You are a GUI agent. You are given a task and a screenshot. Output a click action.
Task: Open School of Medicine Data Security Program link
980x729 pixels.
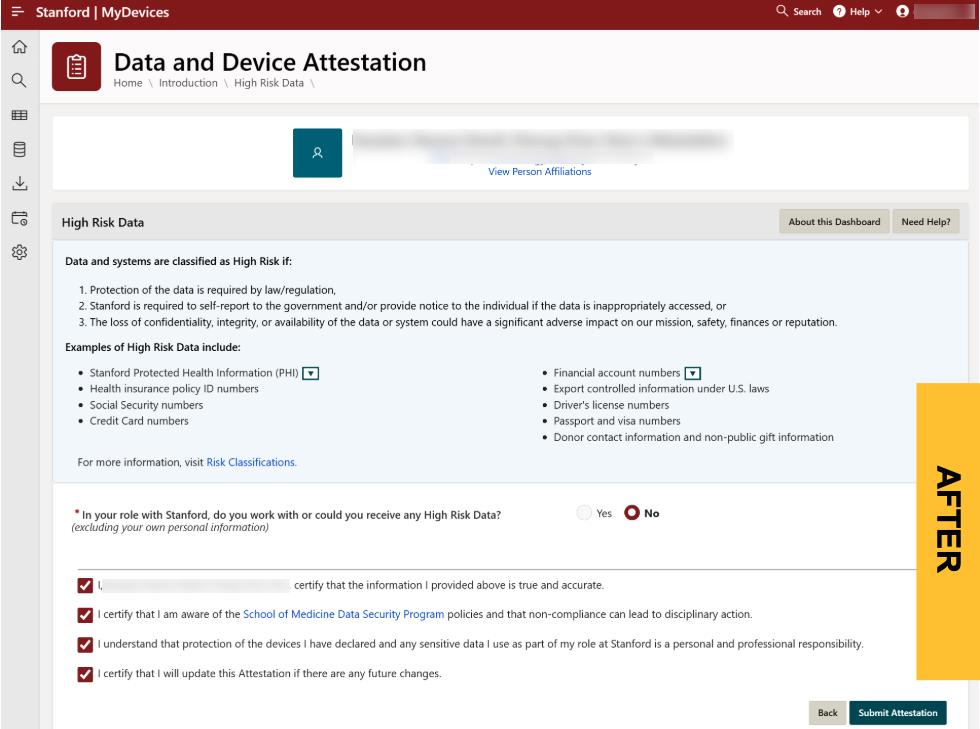pos(343,615)
